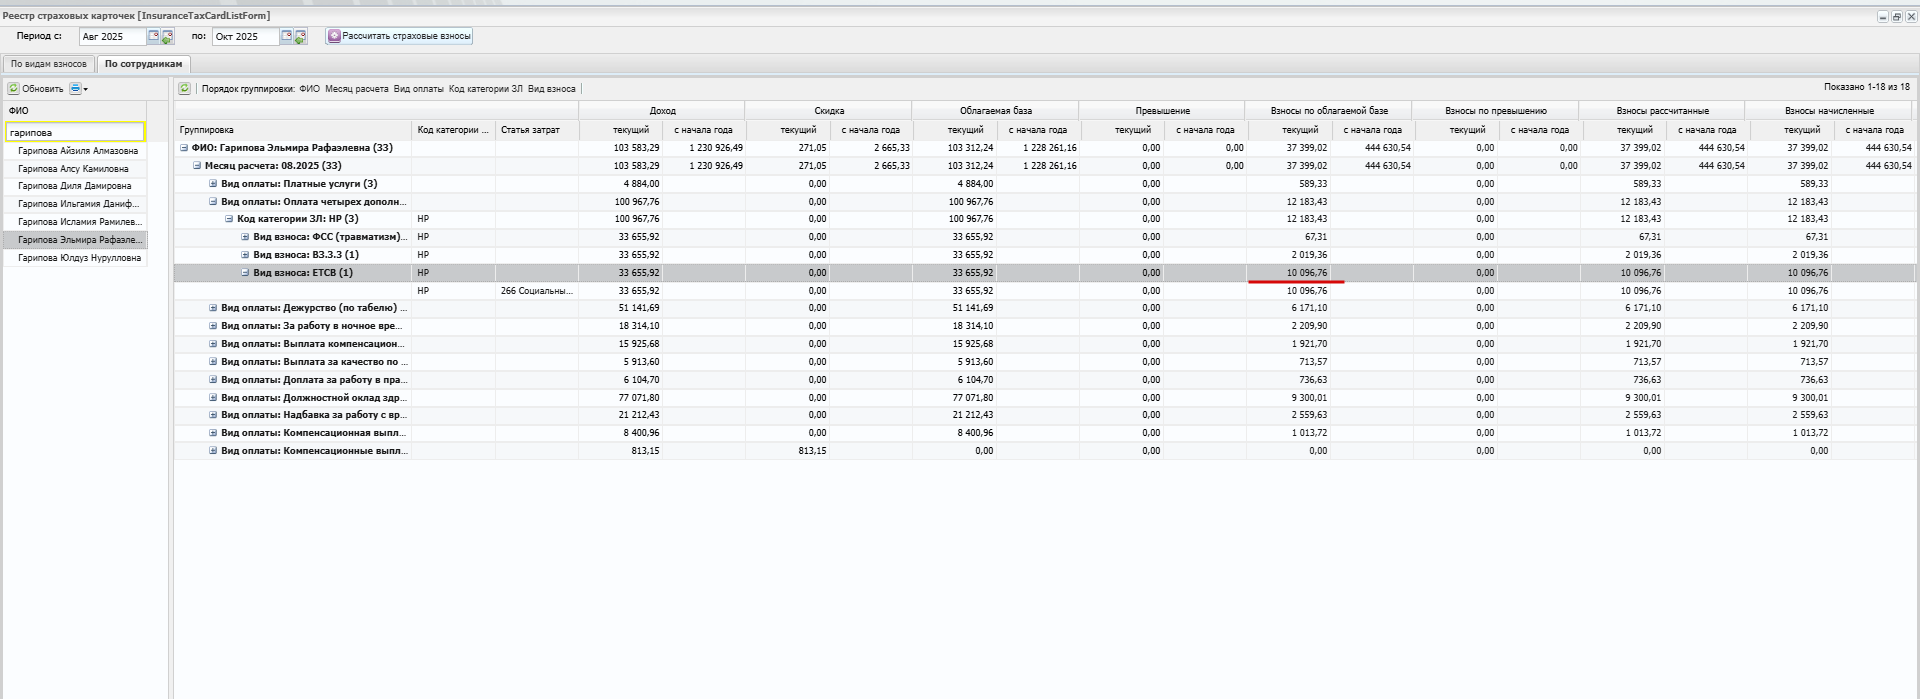Open calendar picker for 'Период с' date
The height and width of the screenshot is (699, 1920).
coord(153,36)
